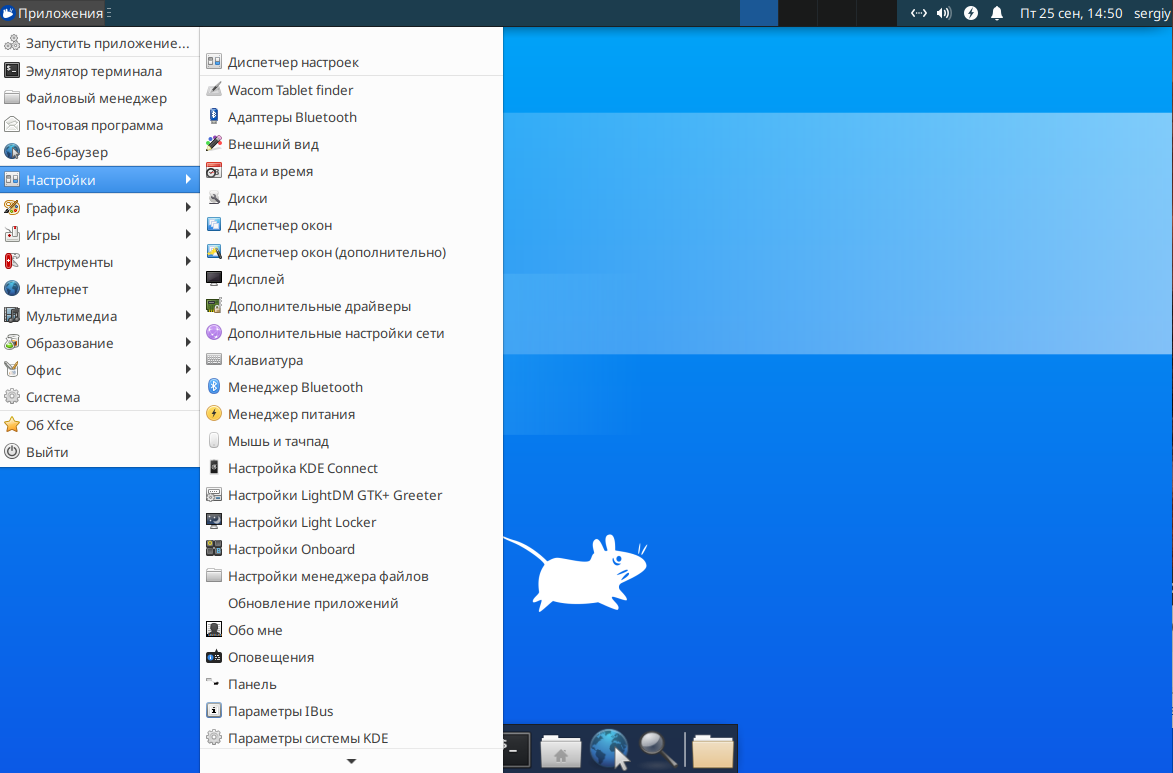Select the Клавиатура menu item
Viewport: 1173px width, 773px height.
(x=352, y=360)
